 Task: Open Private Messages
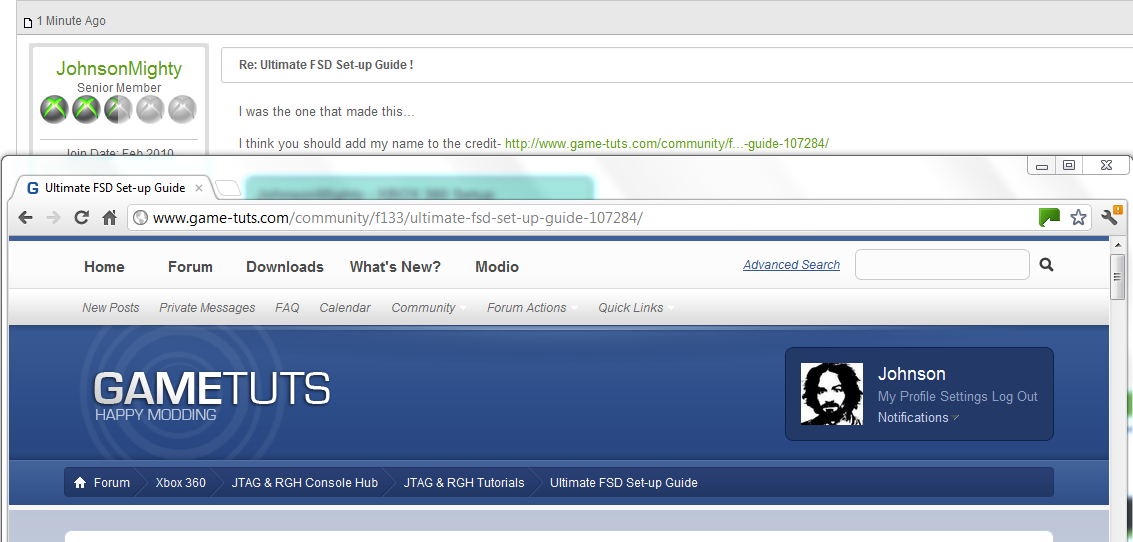207,308
